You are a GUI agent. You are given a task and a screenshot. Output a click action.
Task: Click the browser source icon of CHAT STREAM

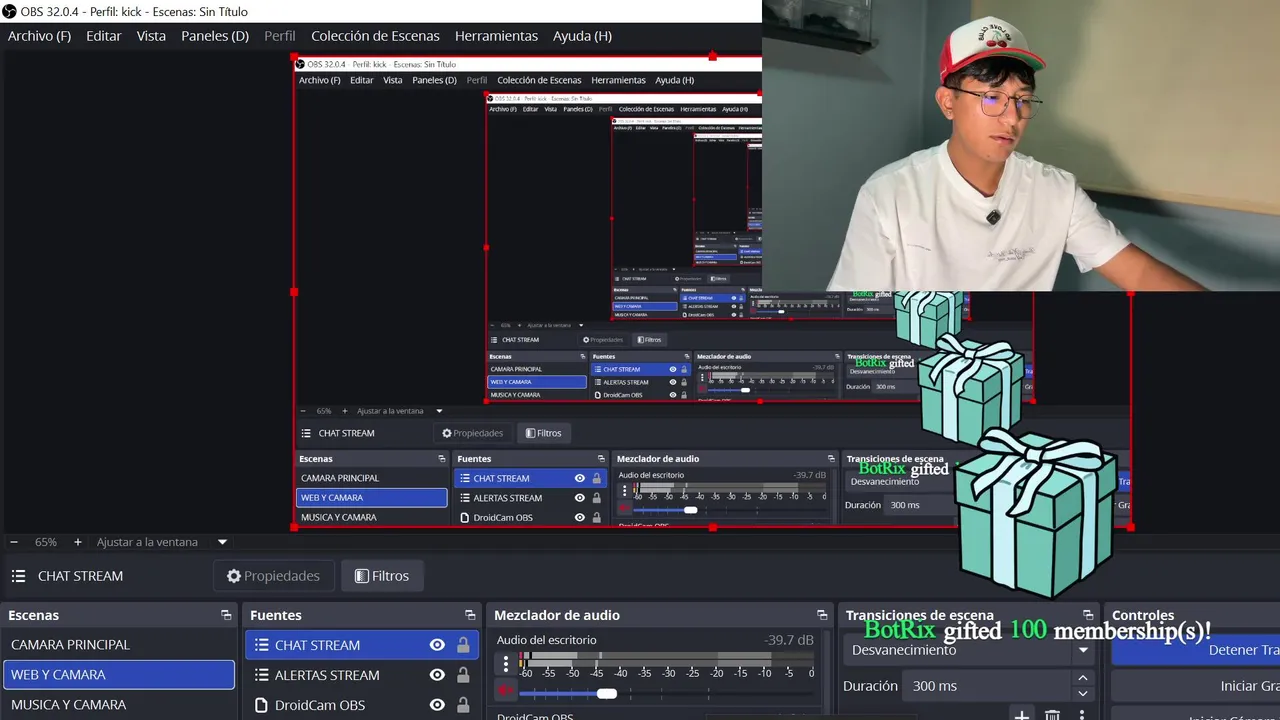[x=262, y=645]
